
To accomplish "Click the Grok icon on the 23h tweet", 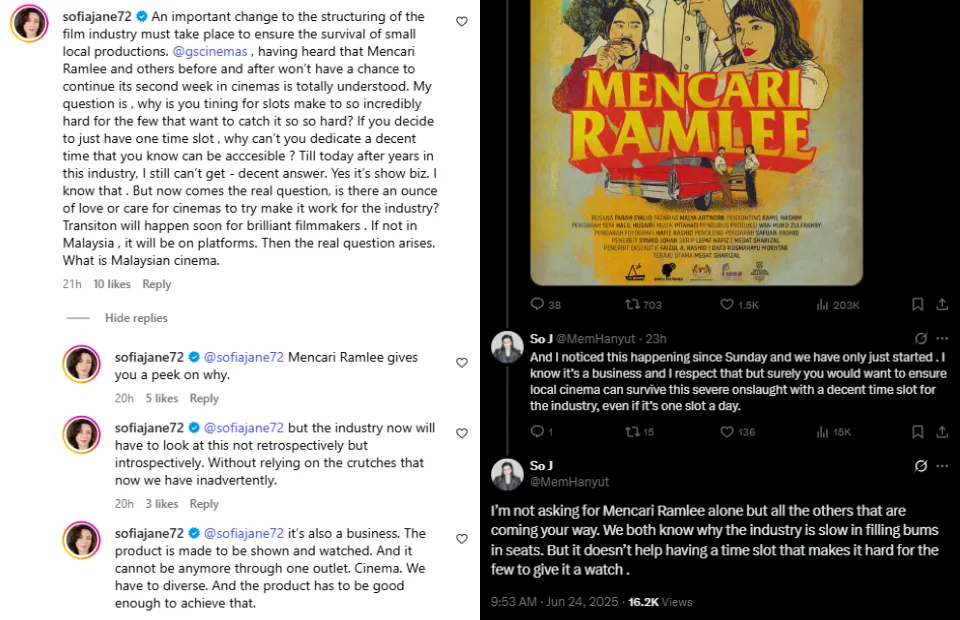I will click(x=921, y=338).
